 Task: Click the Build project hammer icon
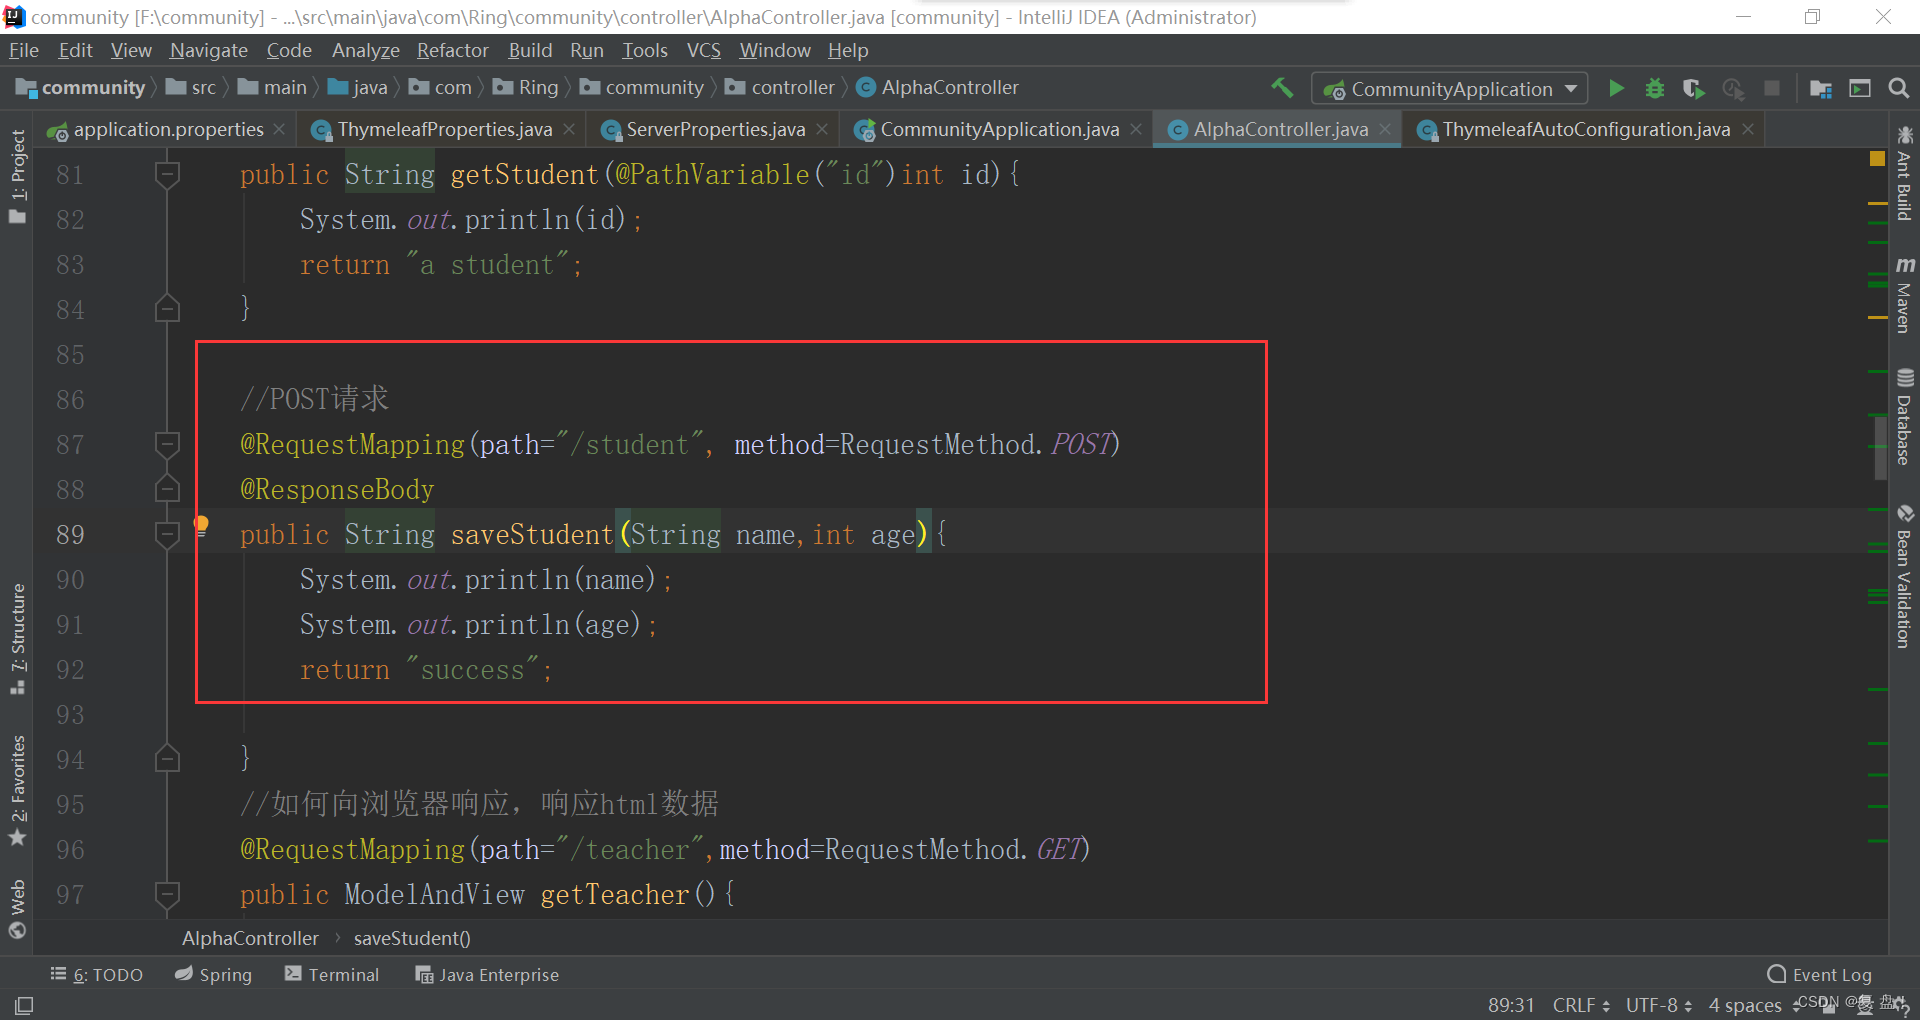tap(1282, 88)
